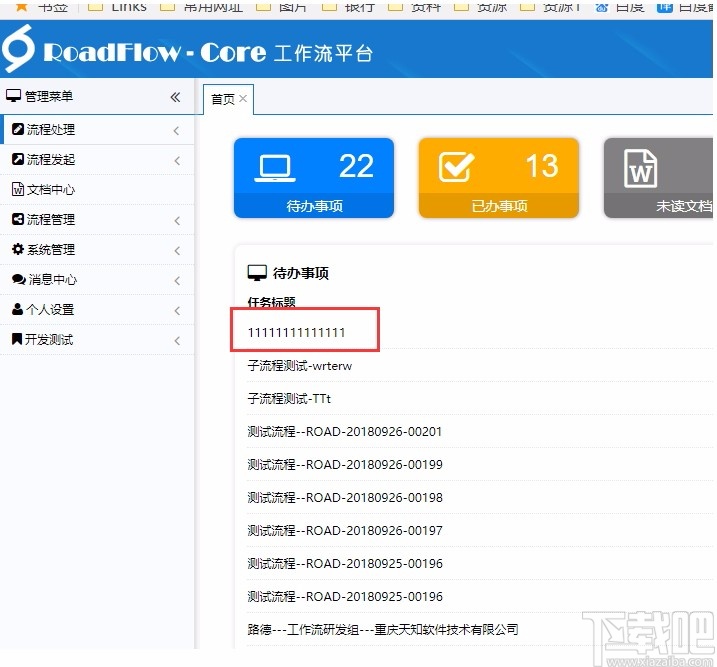
Task: Click the 流程处理 edit icon
Action: (x=18, y=129)
